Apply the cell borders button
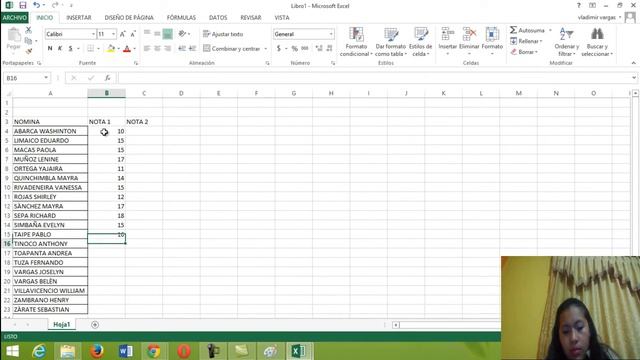Screen dimensions: 640x360 pyautogui.click(x=91, y=49)
